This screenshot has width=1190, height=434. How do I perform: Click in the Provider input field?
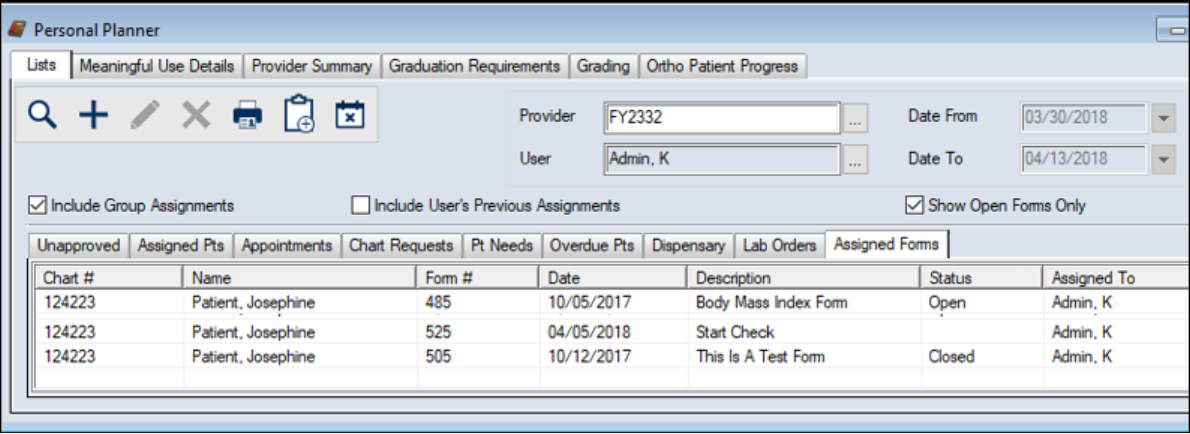tap(720, 118)
